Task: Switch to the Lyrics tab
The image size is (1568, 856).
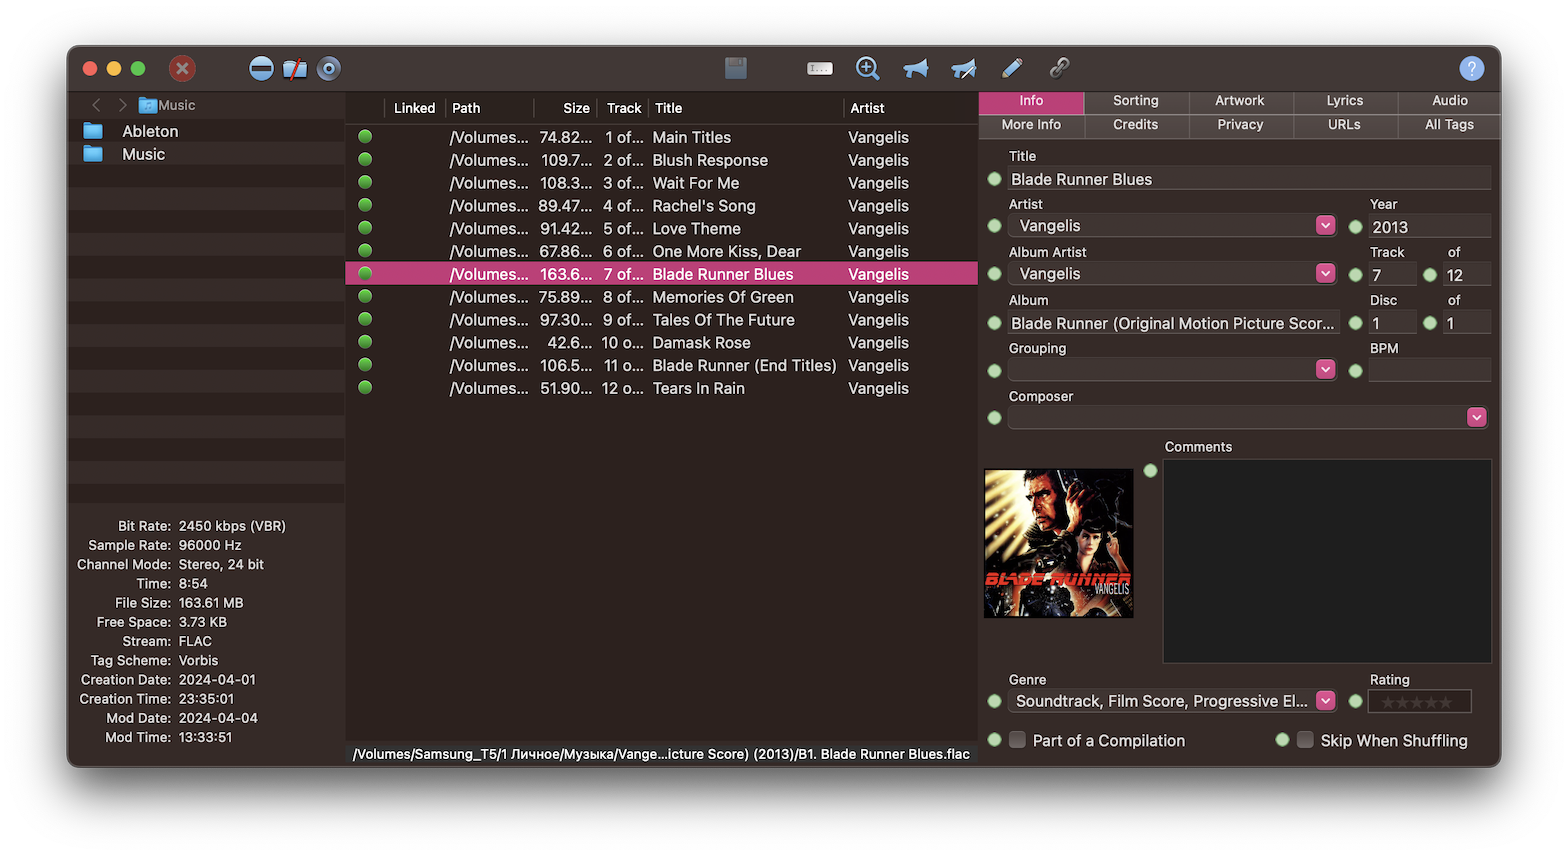Action: (x=1344, y=101)
